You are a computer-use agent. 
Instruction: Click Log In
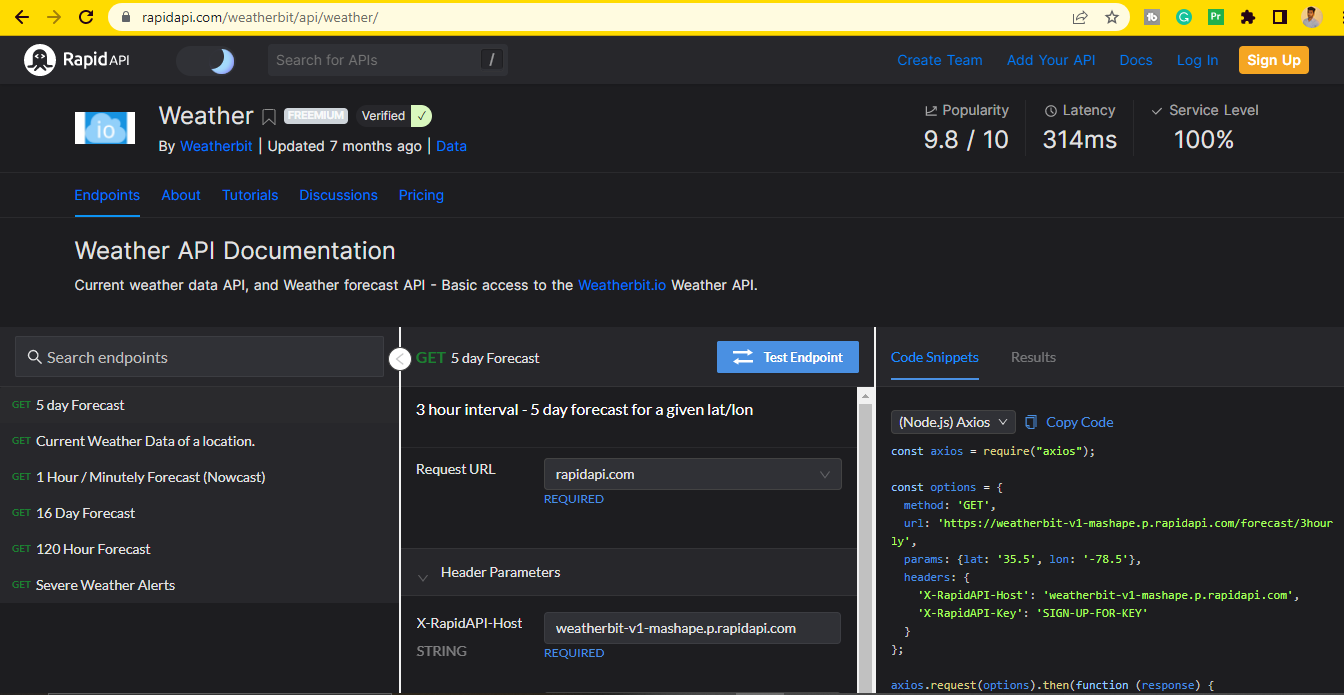click(1197, 60)
